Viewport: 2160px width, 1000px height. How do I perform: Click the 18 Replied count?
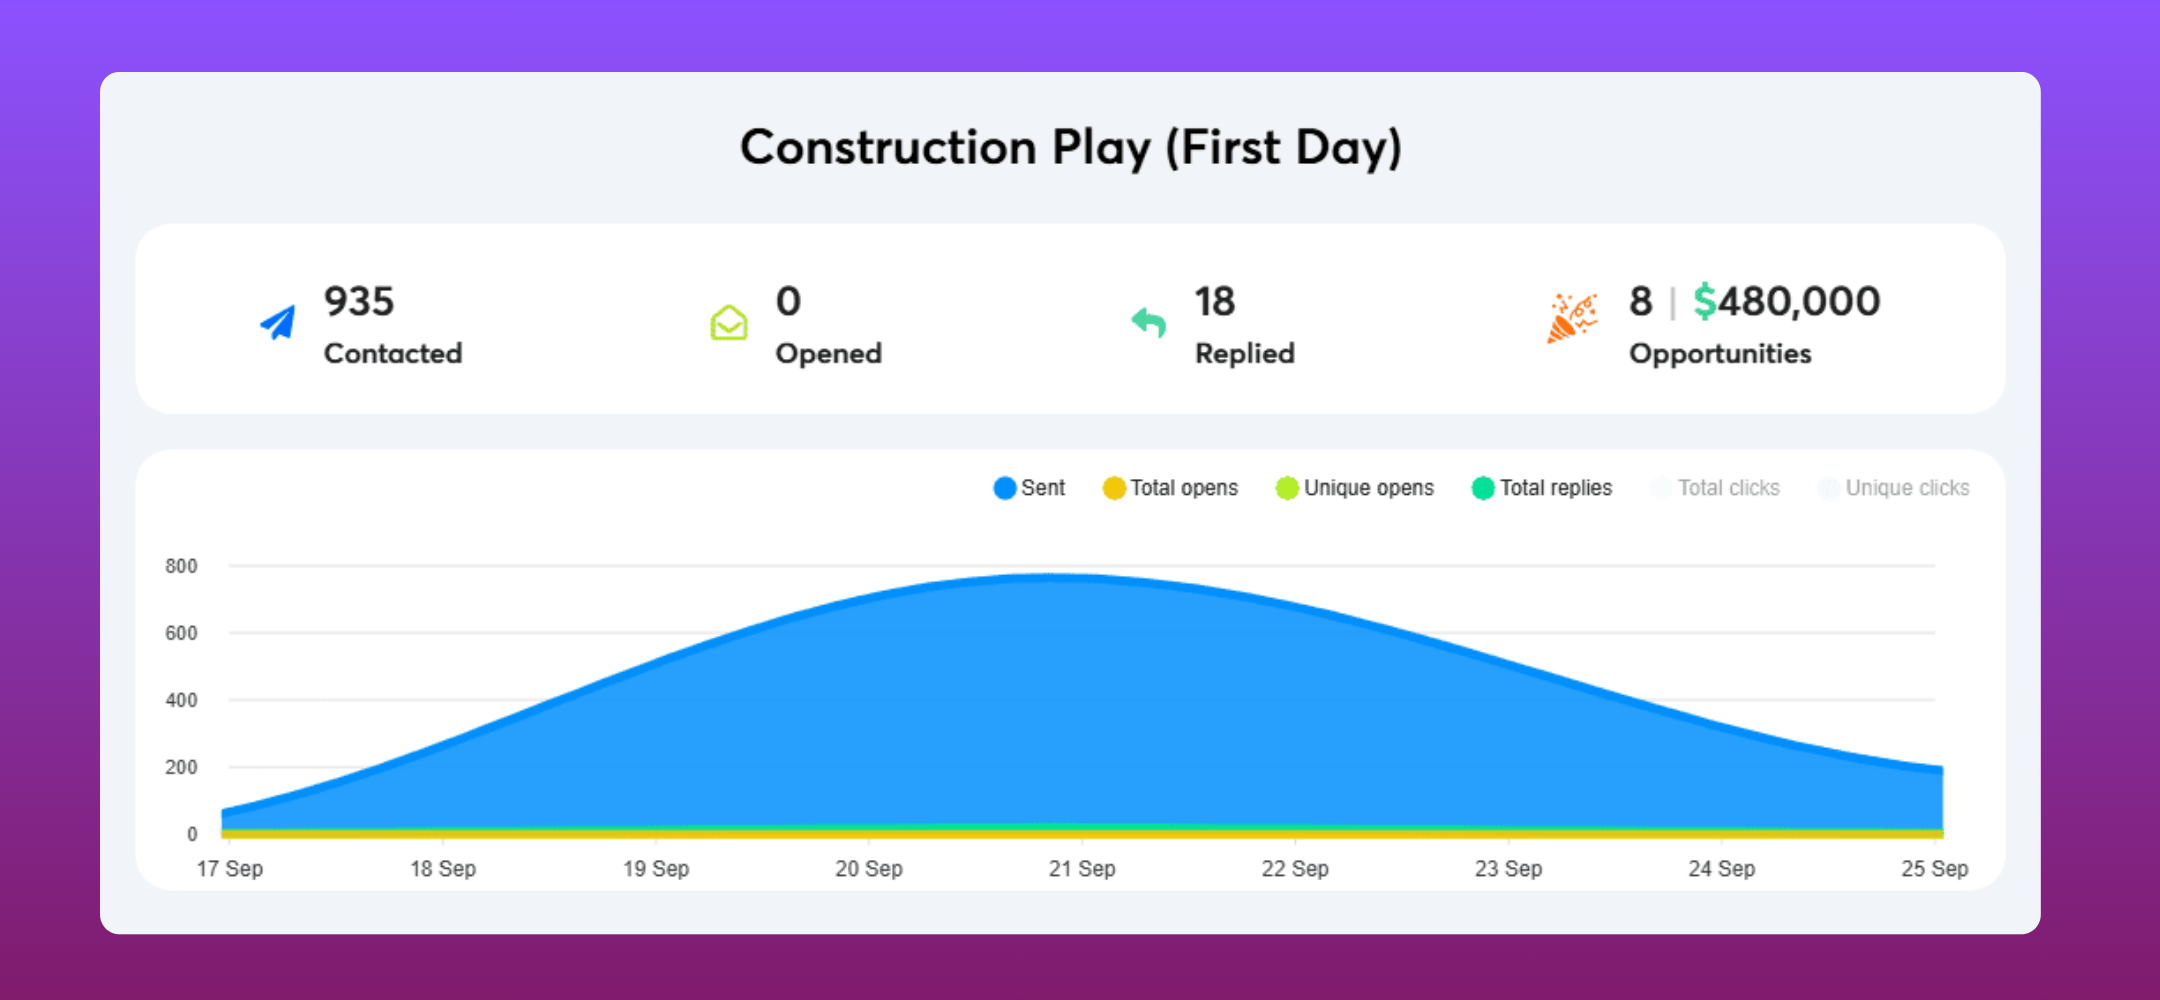1215,301
